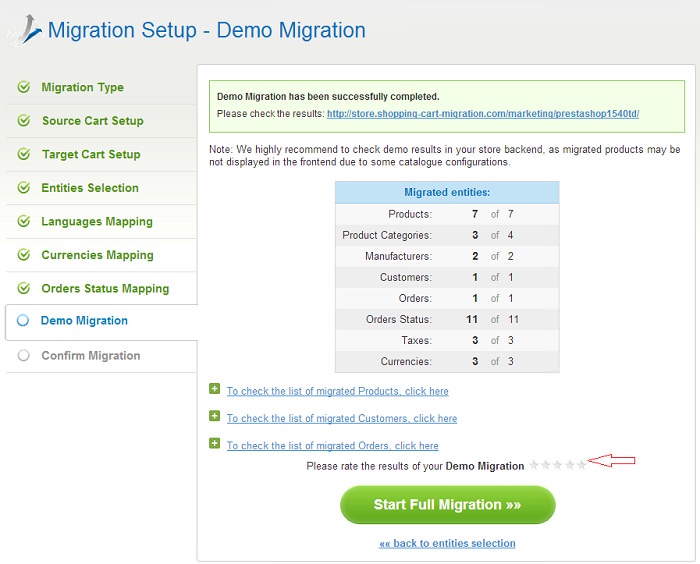Viewport: 700px width, 564px height.
Task: Click the Cart2Cart logo icon in header
Action: [27, 29]
